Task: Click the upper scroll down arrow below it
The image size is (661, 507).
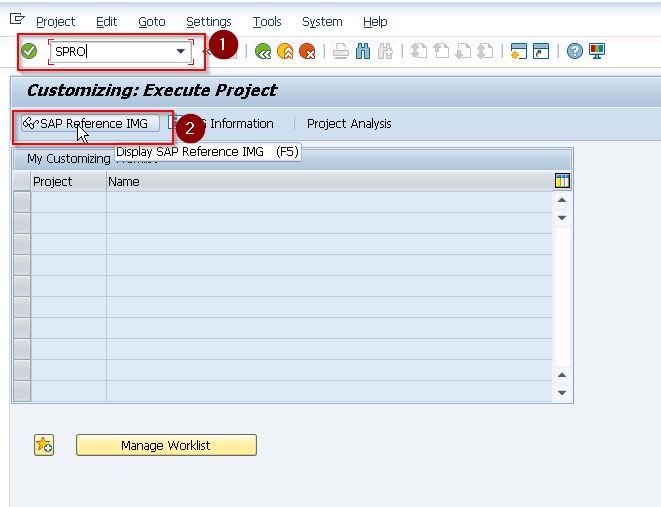Action: 562,218
